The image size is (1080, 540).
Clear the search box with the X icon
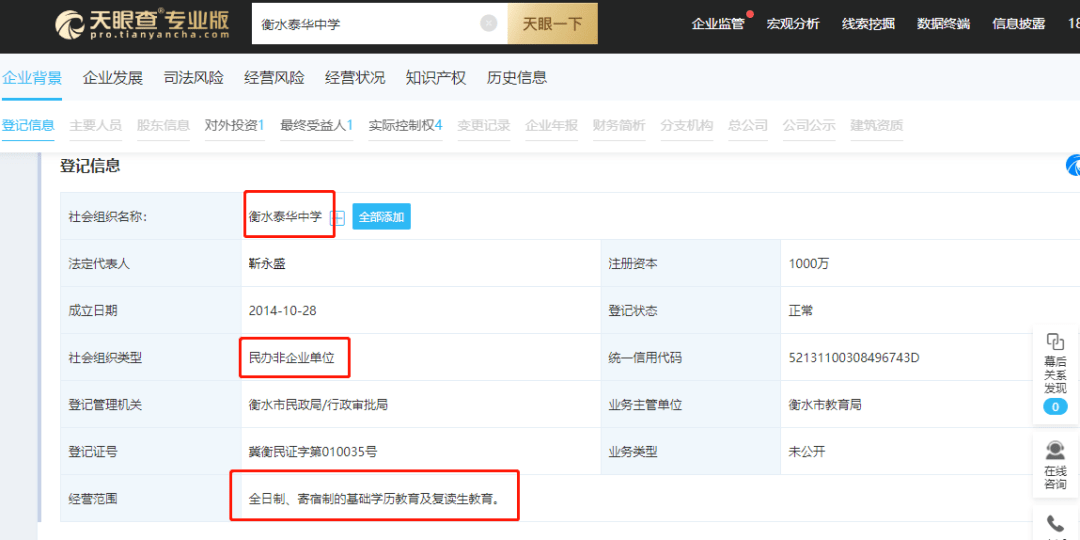[488, 23]
